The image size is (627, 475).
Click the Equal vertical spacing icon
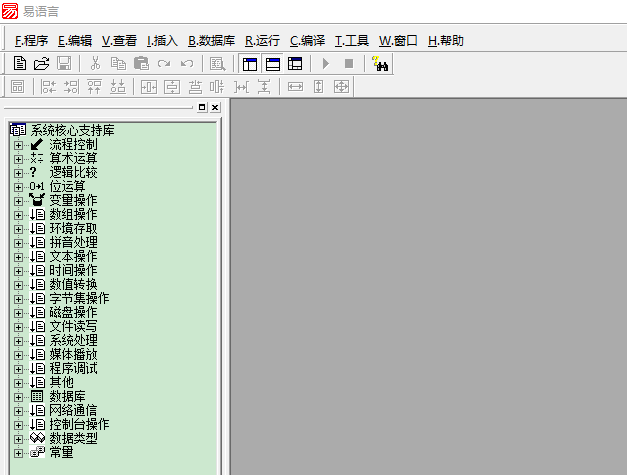click(264, 86)
